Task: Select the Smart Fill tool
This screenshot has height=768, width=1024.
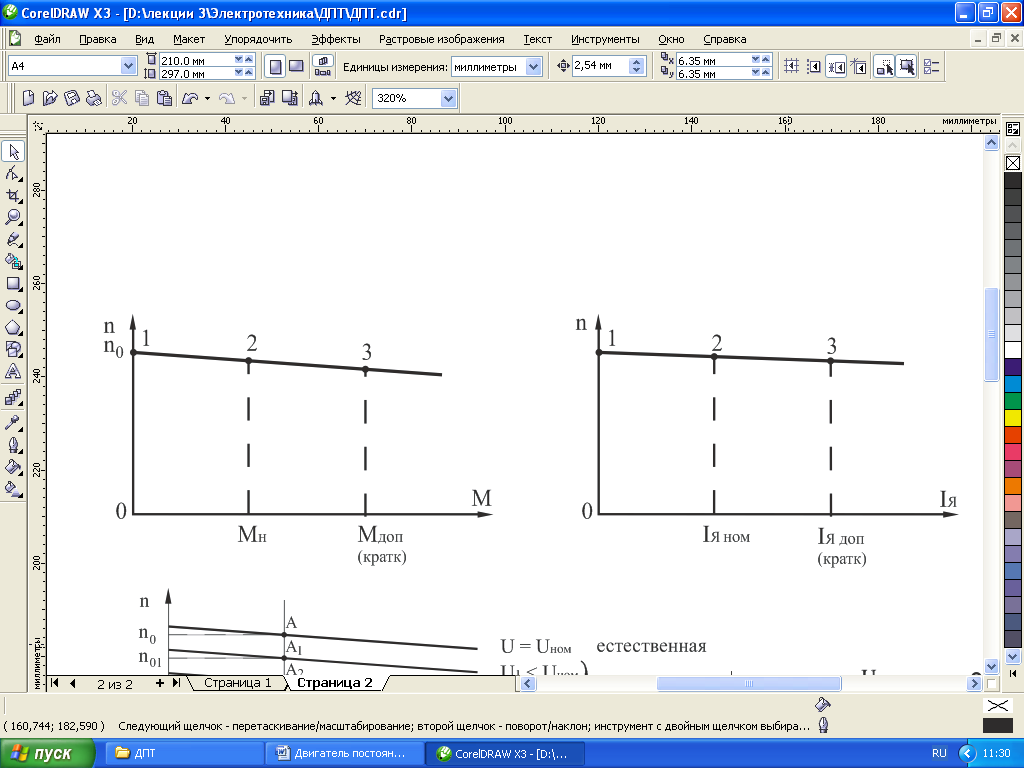Action: coord(13,262)
